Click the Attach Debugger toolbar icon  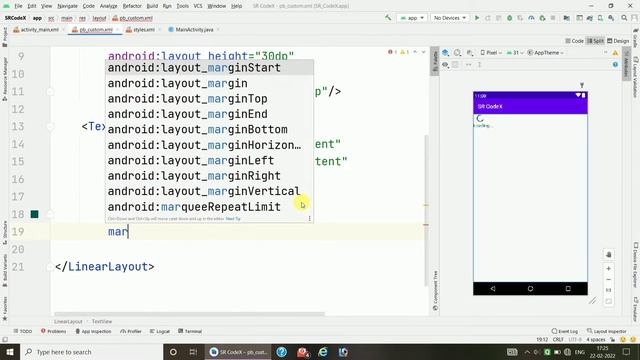pyautogui.click(x=542, y=18)
